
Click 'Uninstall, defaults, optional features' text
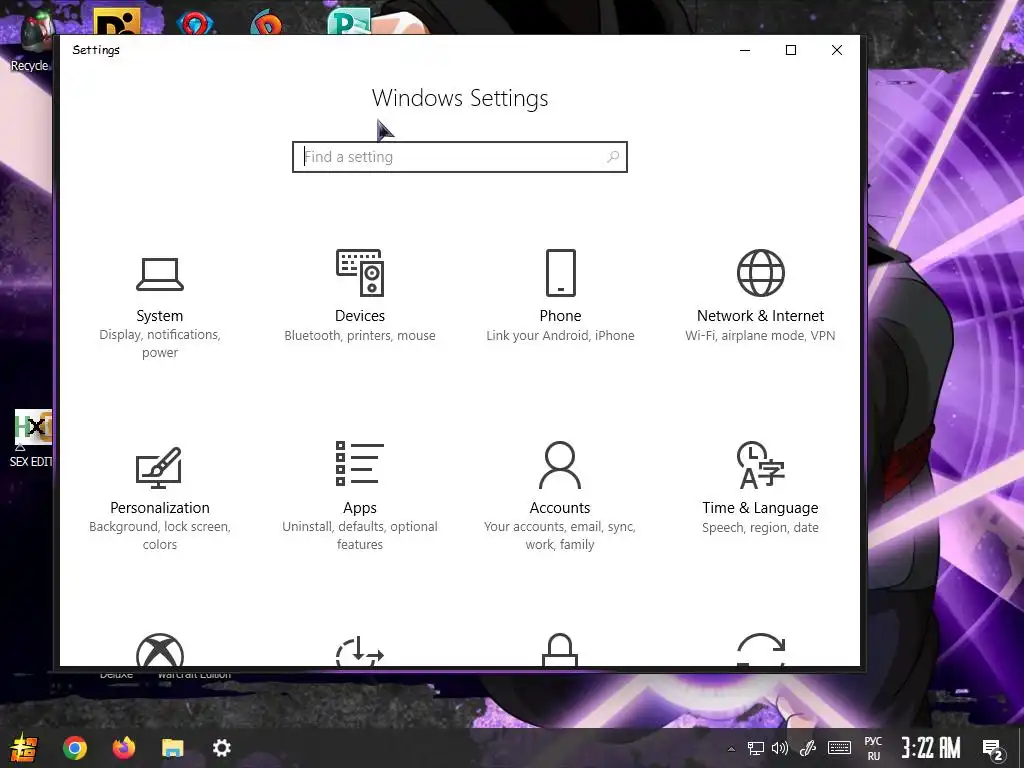coord(360,536)
